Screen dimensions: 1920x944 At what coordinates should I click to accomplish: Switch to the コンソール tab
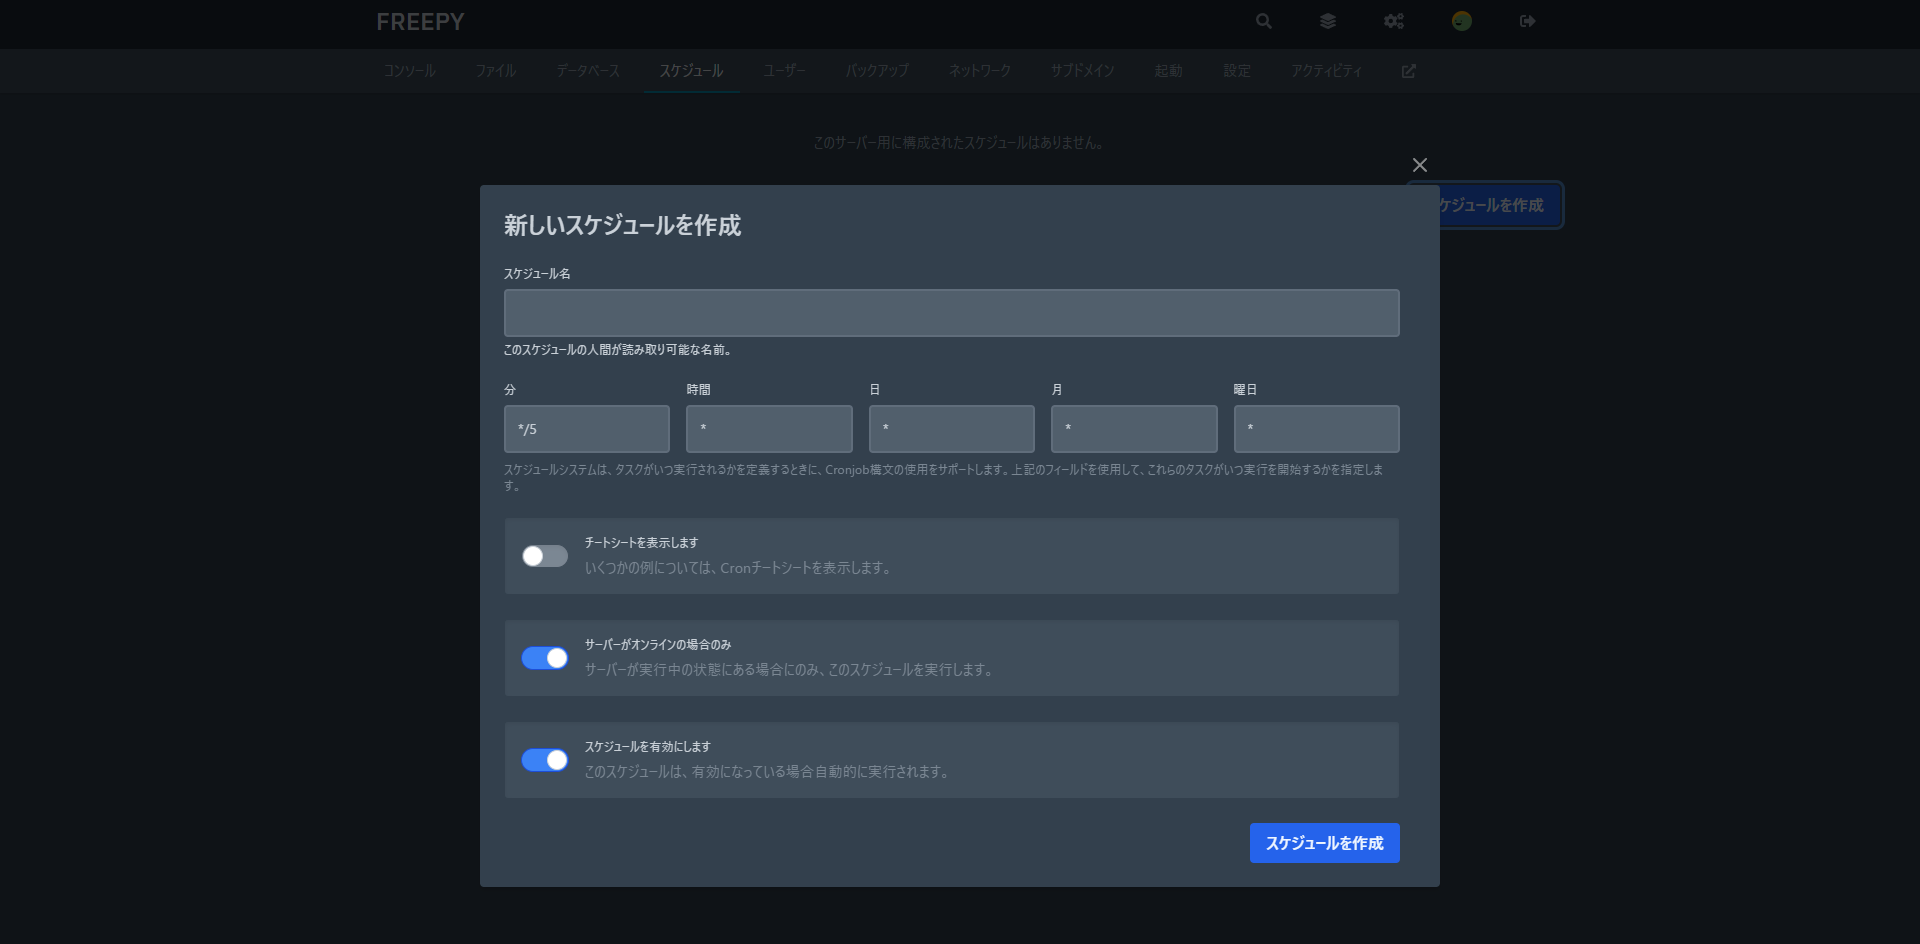click(409, 71)
